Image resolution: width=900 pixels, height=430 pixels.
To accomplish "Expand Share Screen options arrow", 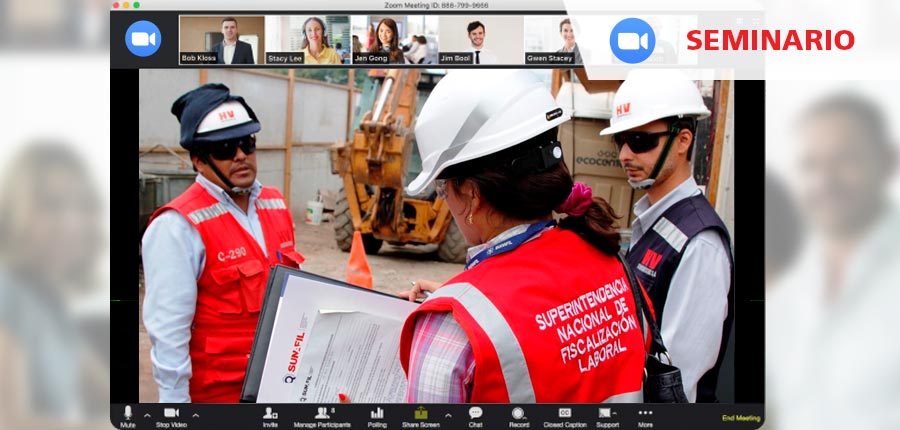I will [447, 414].
